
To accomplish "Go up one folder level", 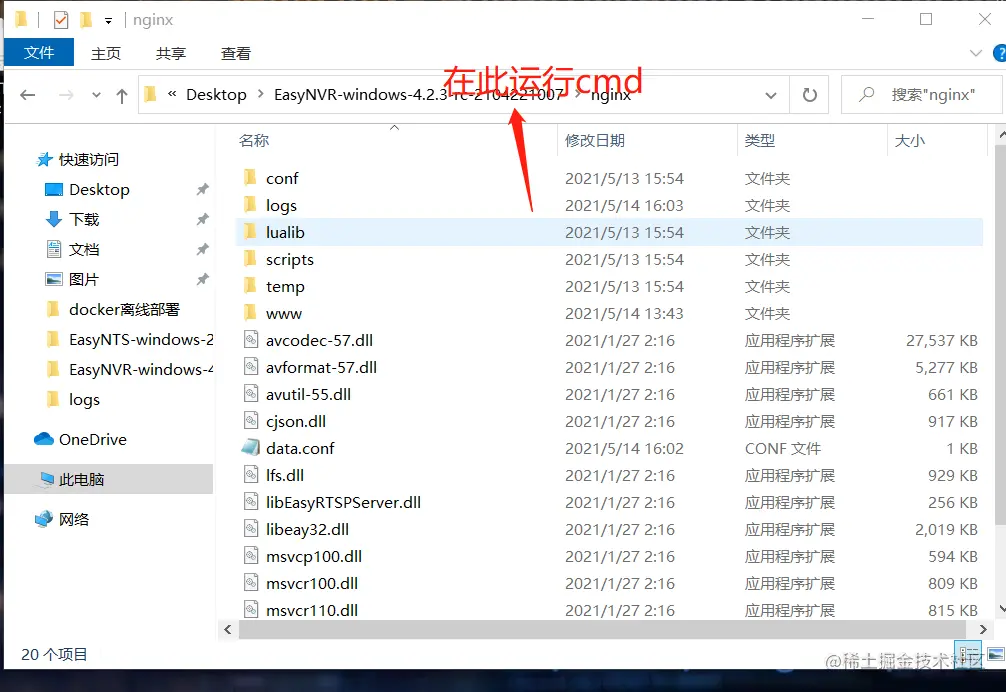I will coord(122,96).
